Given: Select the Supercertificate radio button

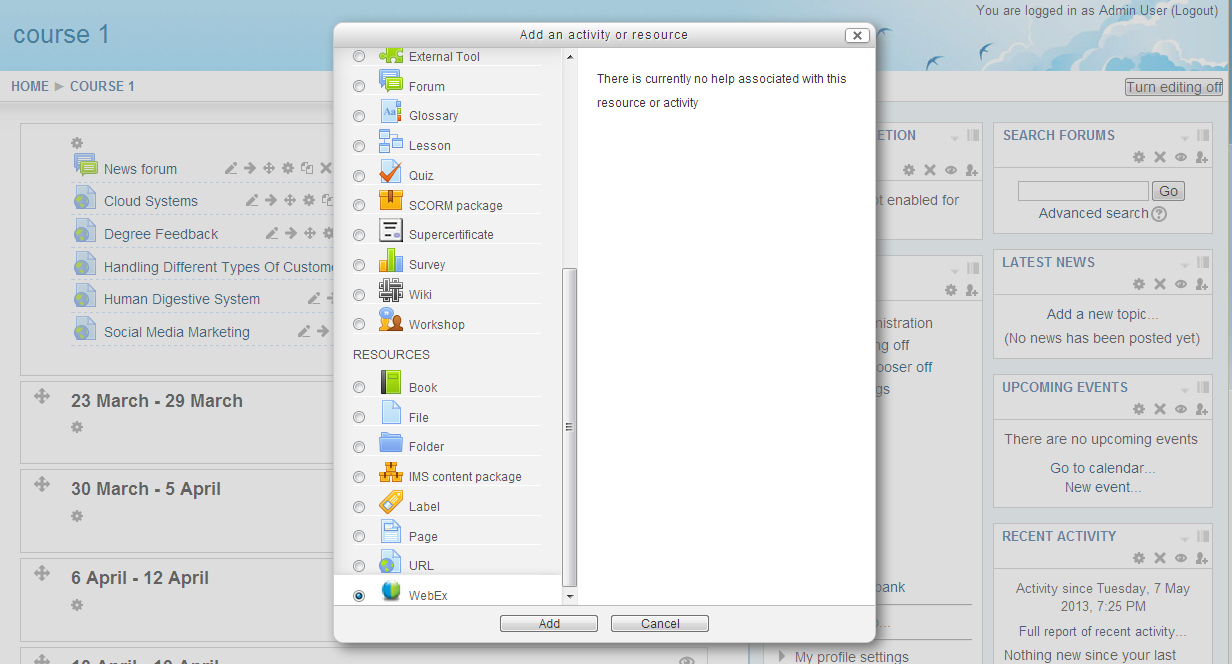Looking at the screenshot, I should pyautogui.click(x=359, y=236).
